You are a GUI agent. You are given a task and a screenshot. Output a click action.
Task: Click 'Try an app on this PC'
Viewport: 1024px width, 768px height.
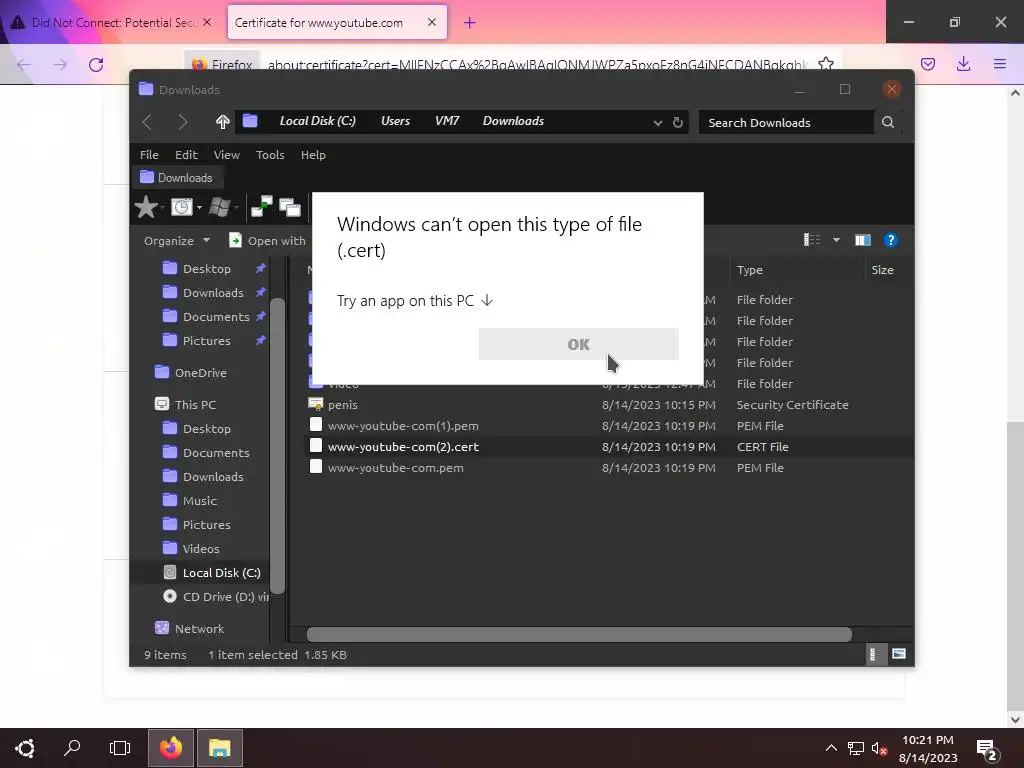coord(415,301)
